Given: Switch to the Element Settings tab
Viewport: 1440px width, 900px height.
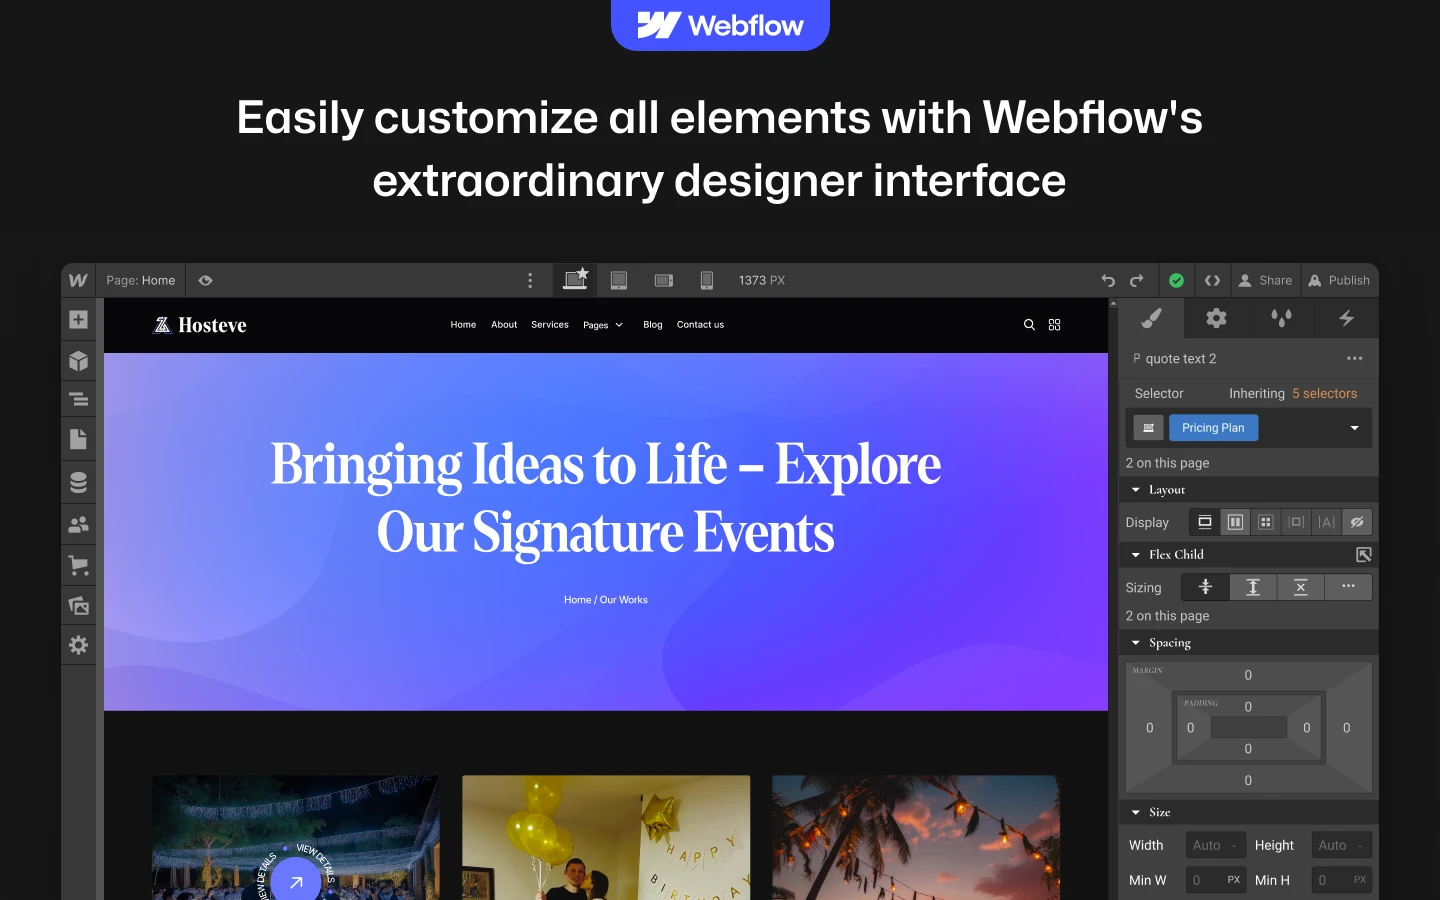Looking at the screenshot, I should click(1216, 319).
